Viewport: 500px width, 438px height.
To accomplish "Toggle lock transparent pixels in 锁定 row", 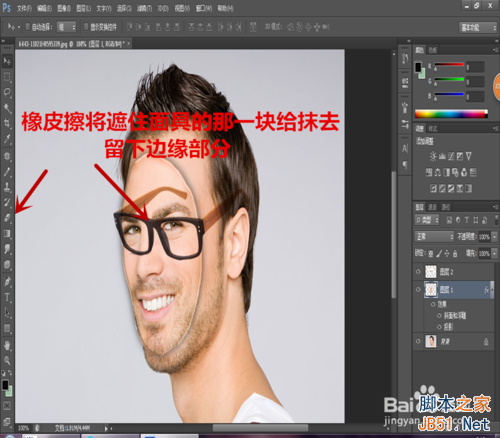I will pos(430,254).
